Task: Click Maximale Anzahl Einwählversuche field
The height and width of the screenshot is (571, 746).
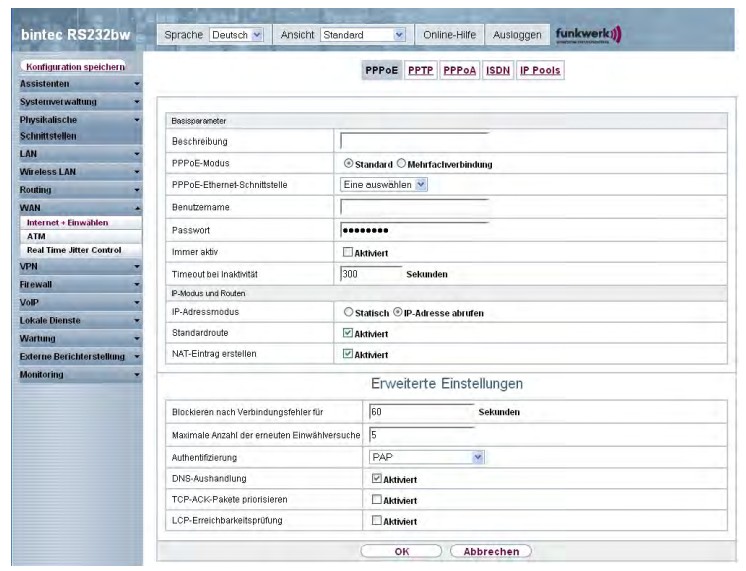Action: (x=422, y=435)
